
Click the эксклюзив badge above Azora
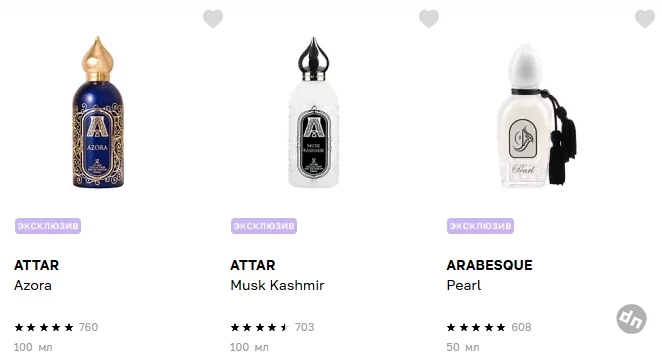pos(48,226)
